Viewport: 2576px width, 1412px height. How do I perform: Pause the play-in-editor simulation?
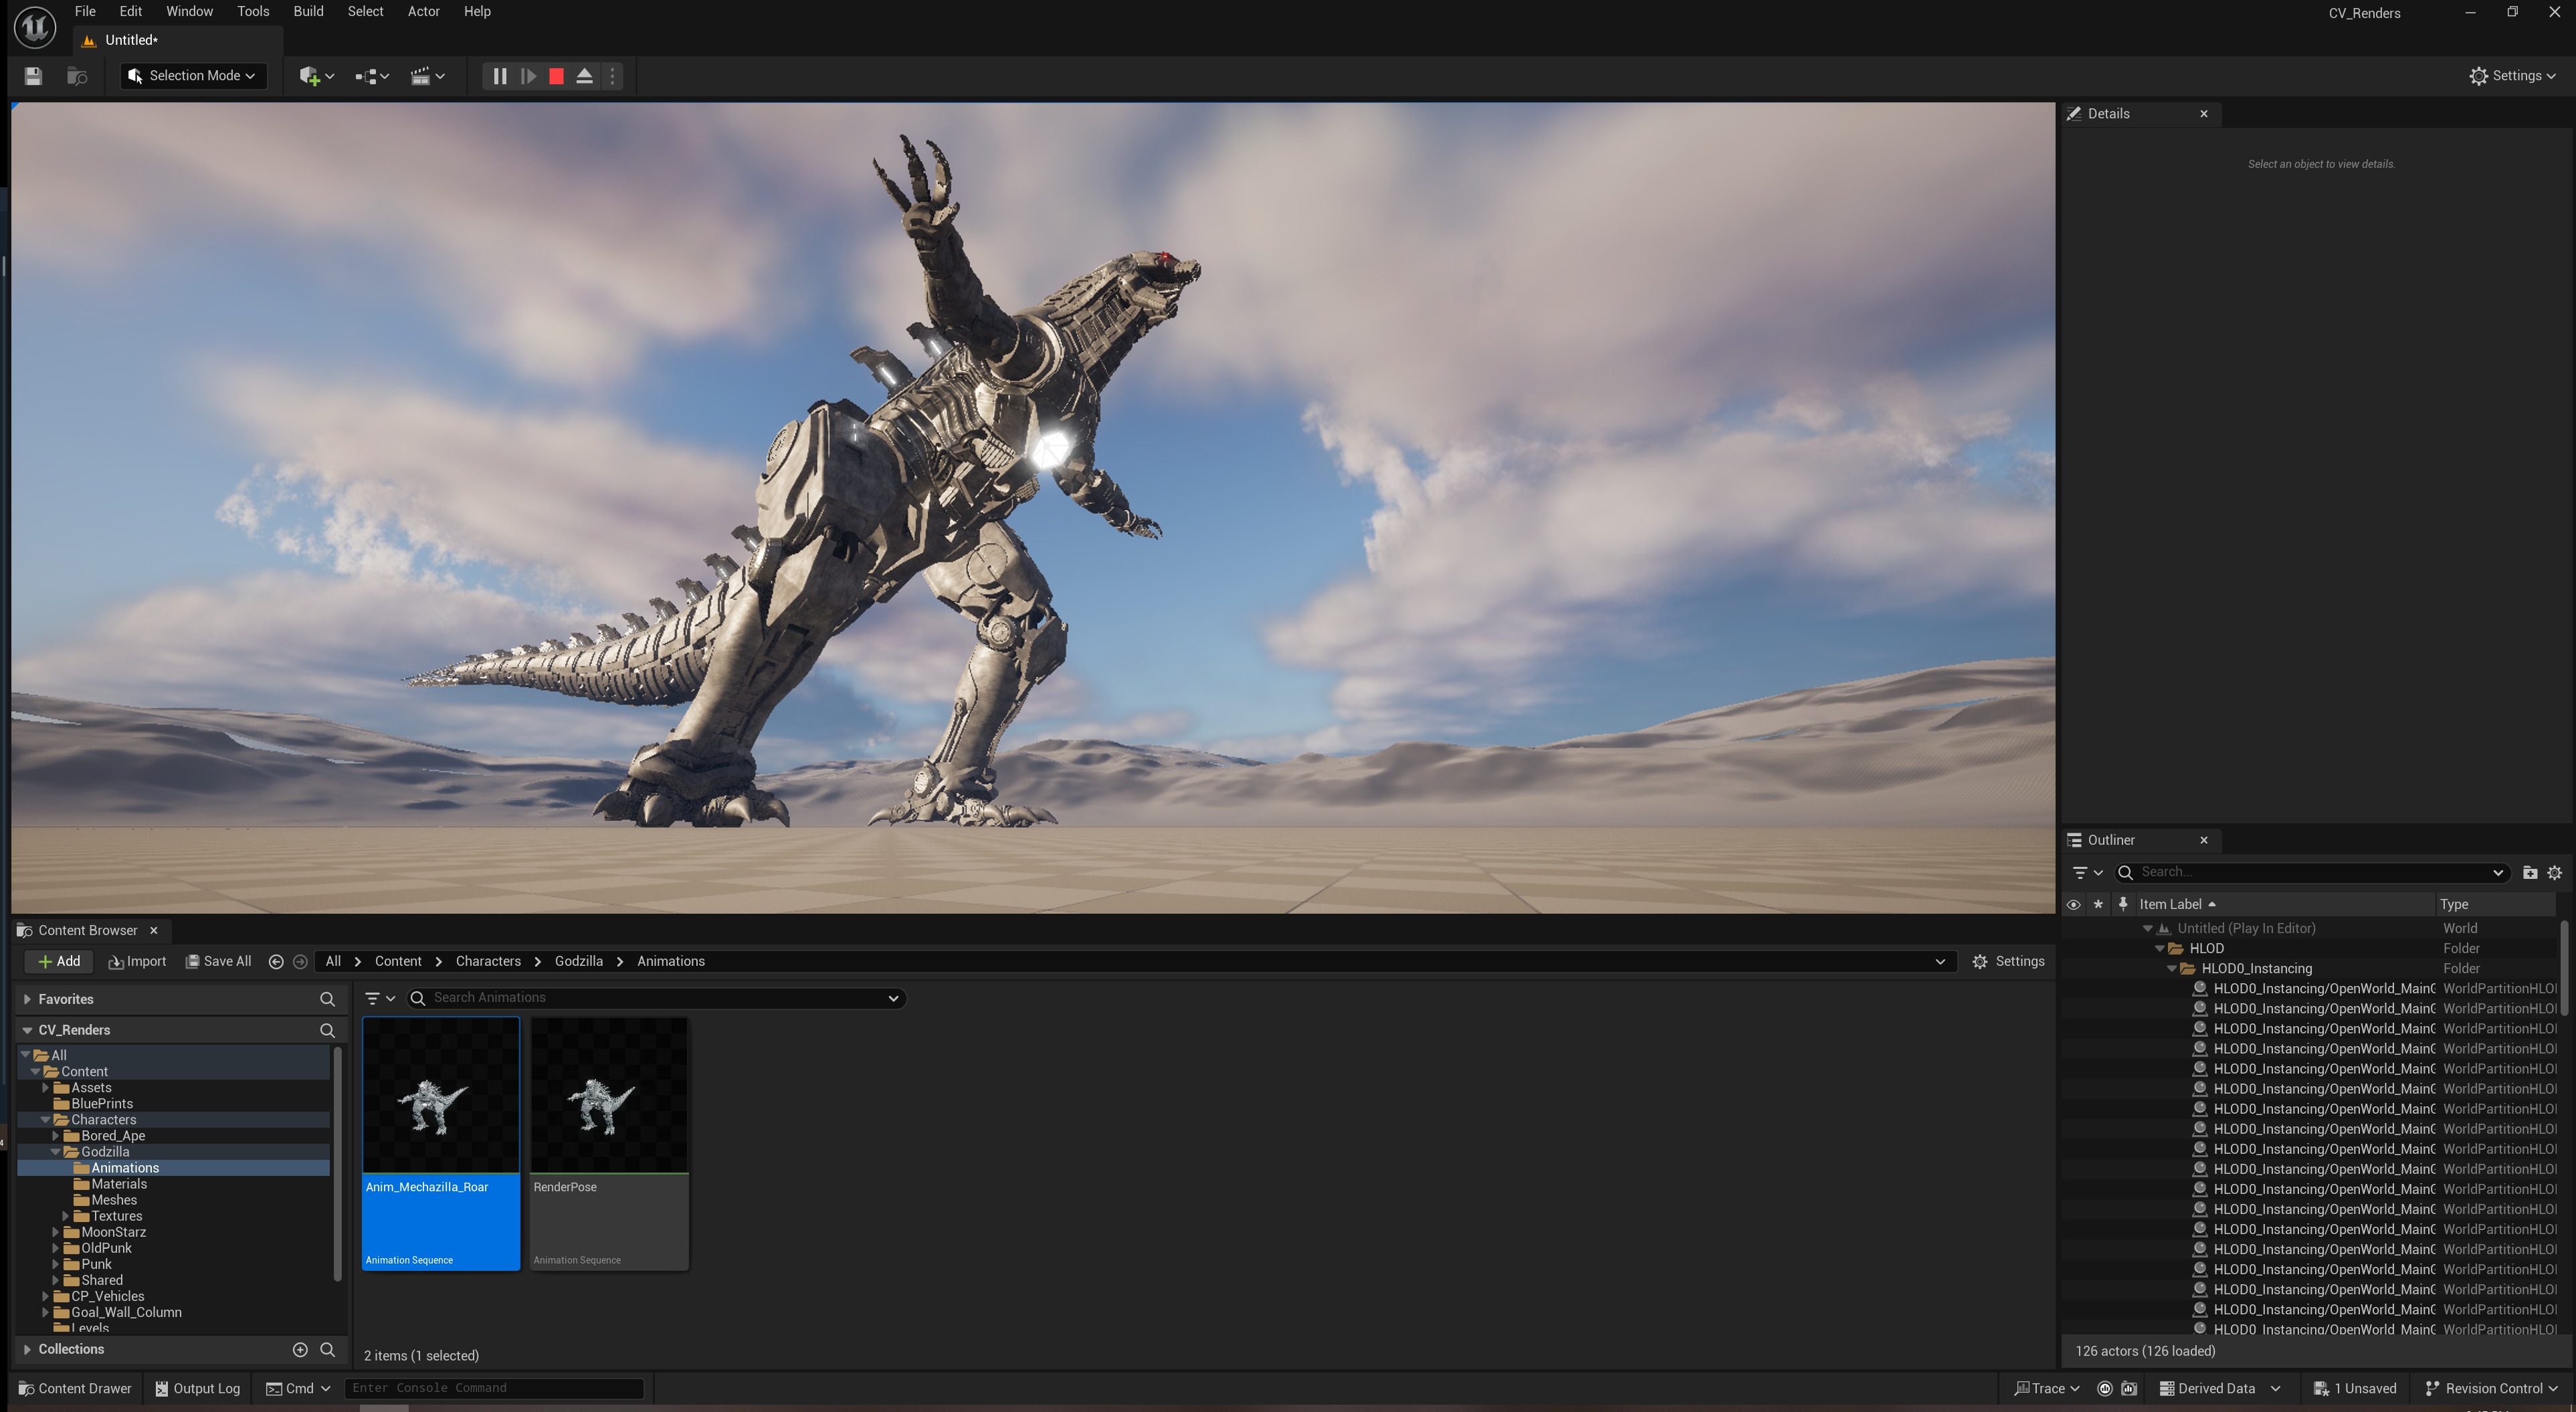click(x=499, y=76)
